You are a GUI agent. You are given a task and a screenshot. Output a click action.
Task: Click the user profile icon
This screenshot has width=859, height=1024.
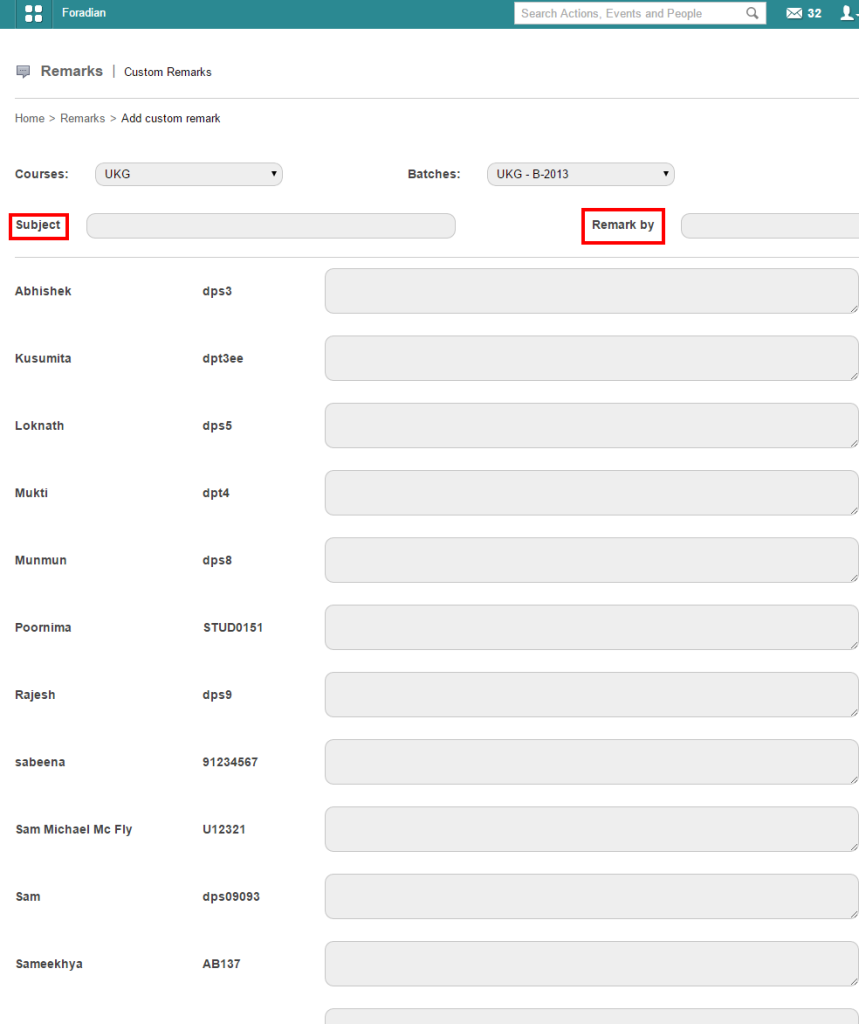(848, 14)
